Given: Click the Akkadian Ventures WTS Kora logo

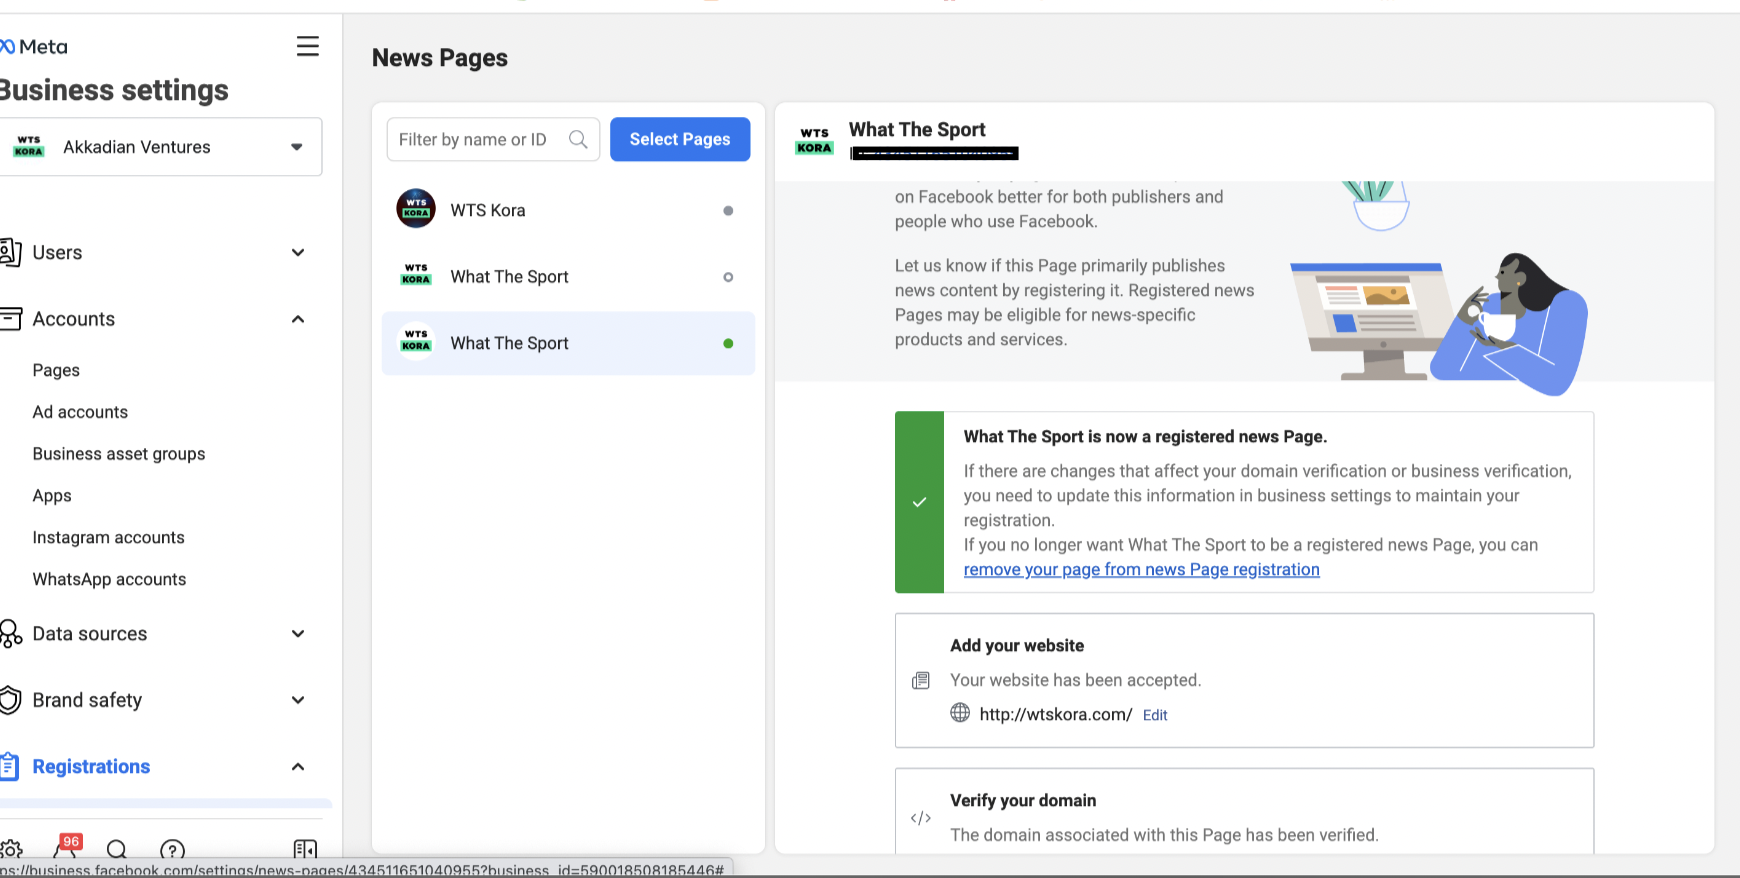Looking at the screenshot, I should 29,147.
